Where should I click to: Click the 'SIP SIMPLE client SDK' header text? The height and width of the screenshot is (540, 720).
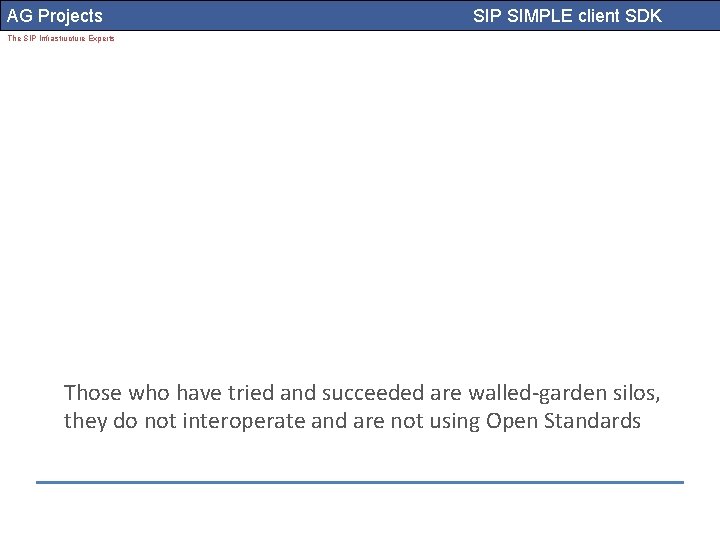tap(567, 16)
